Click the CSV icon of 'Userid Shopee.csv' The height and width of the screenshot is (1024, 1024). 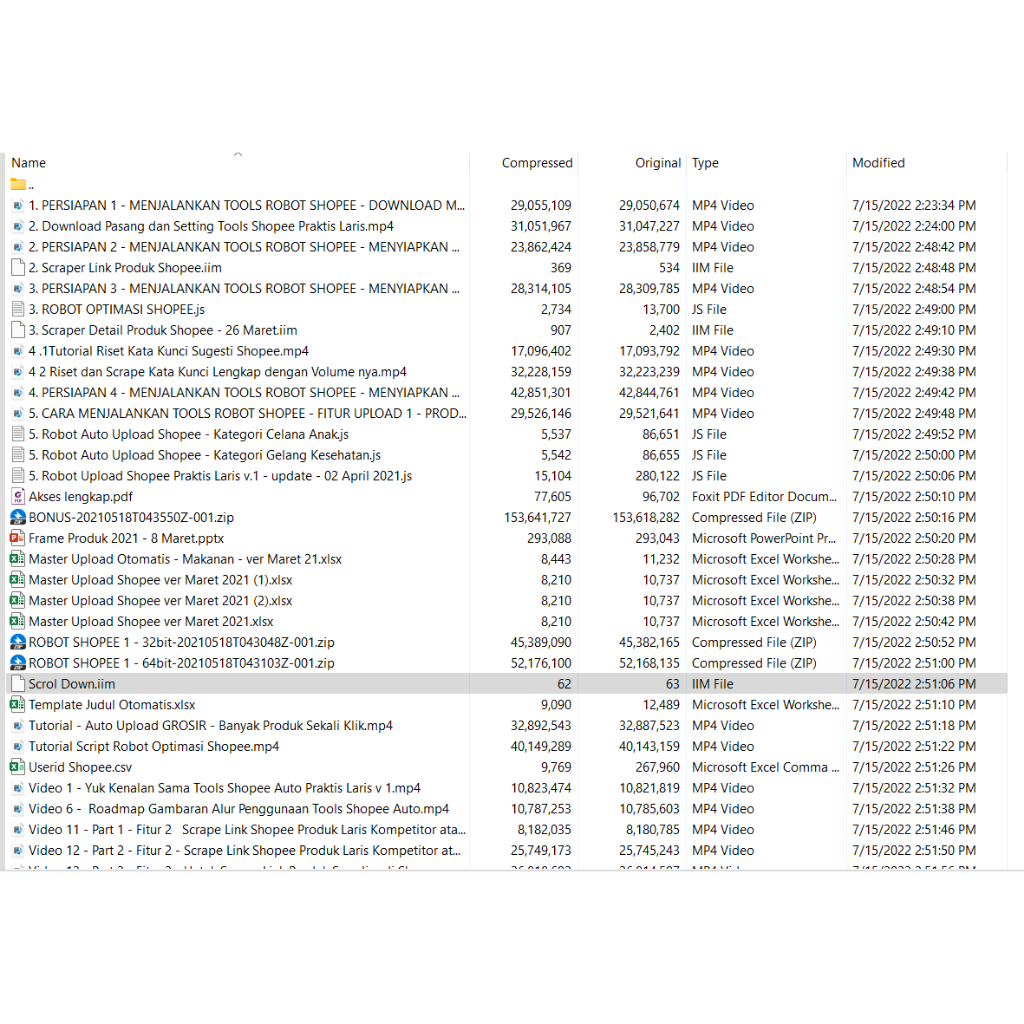pyautogui.click(x=18, y=767)
